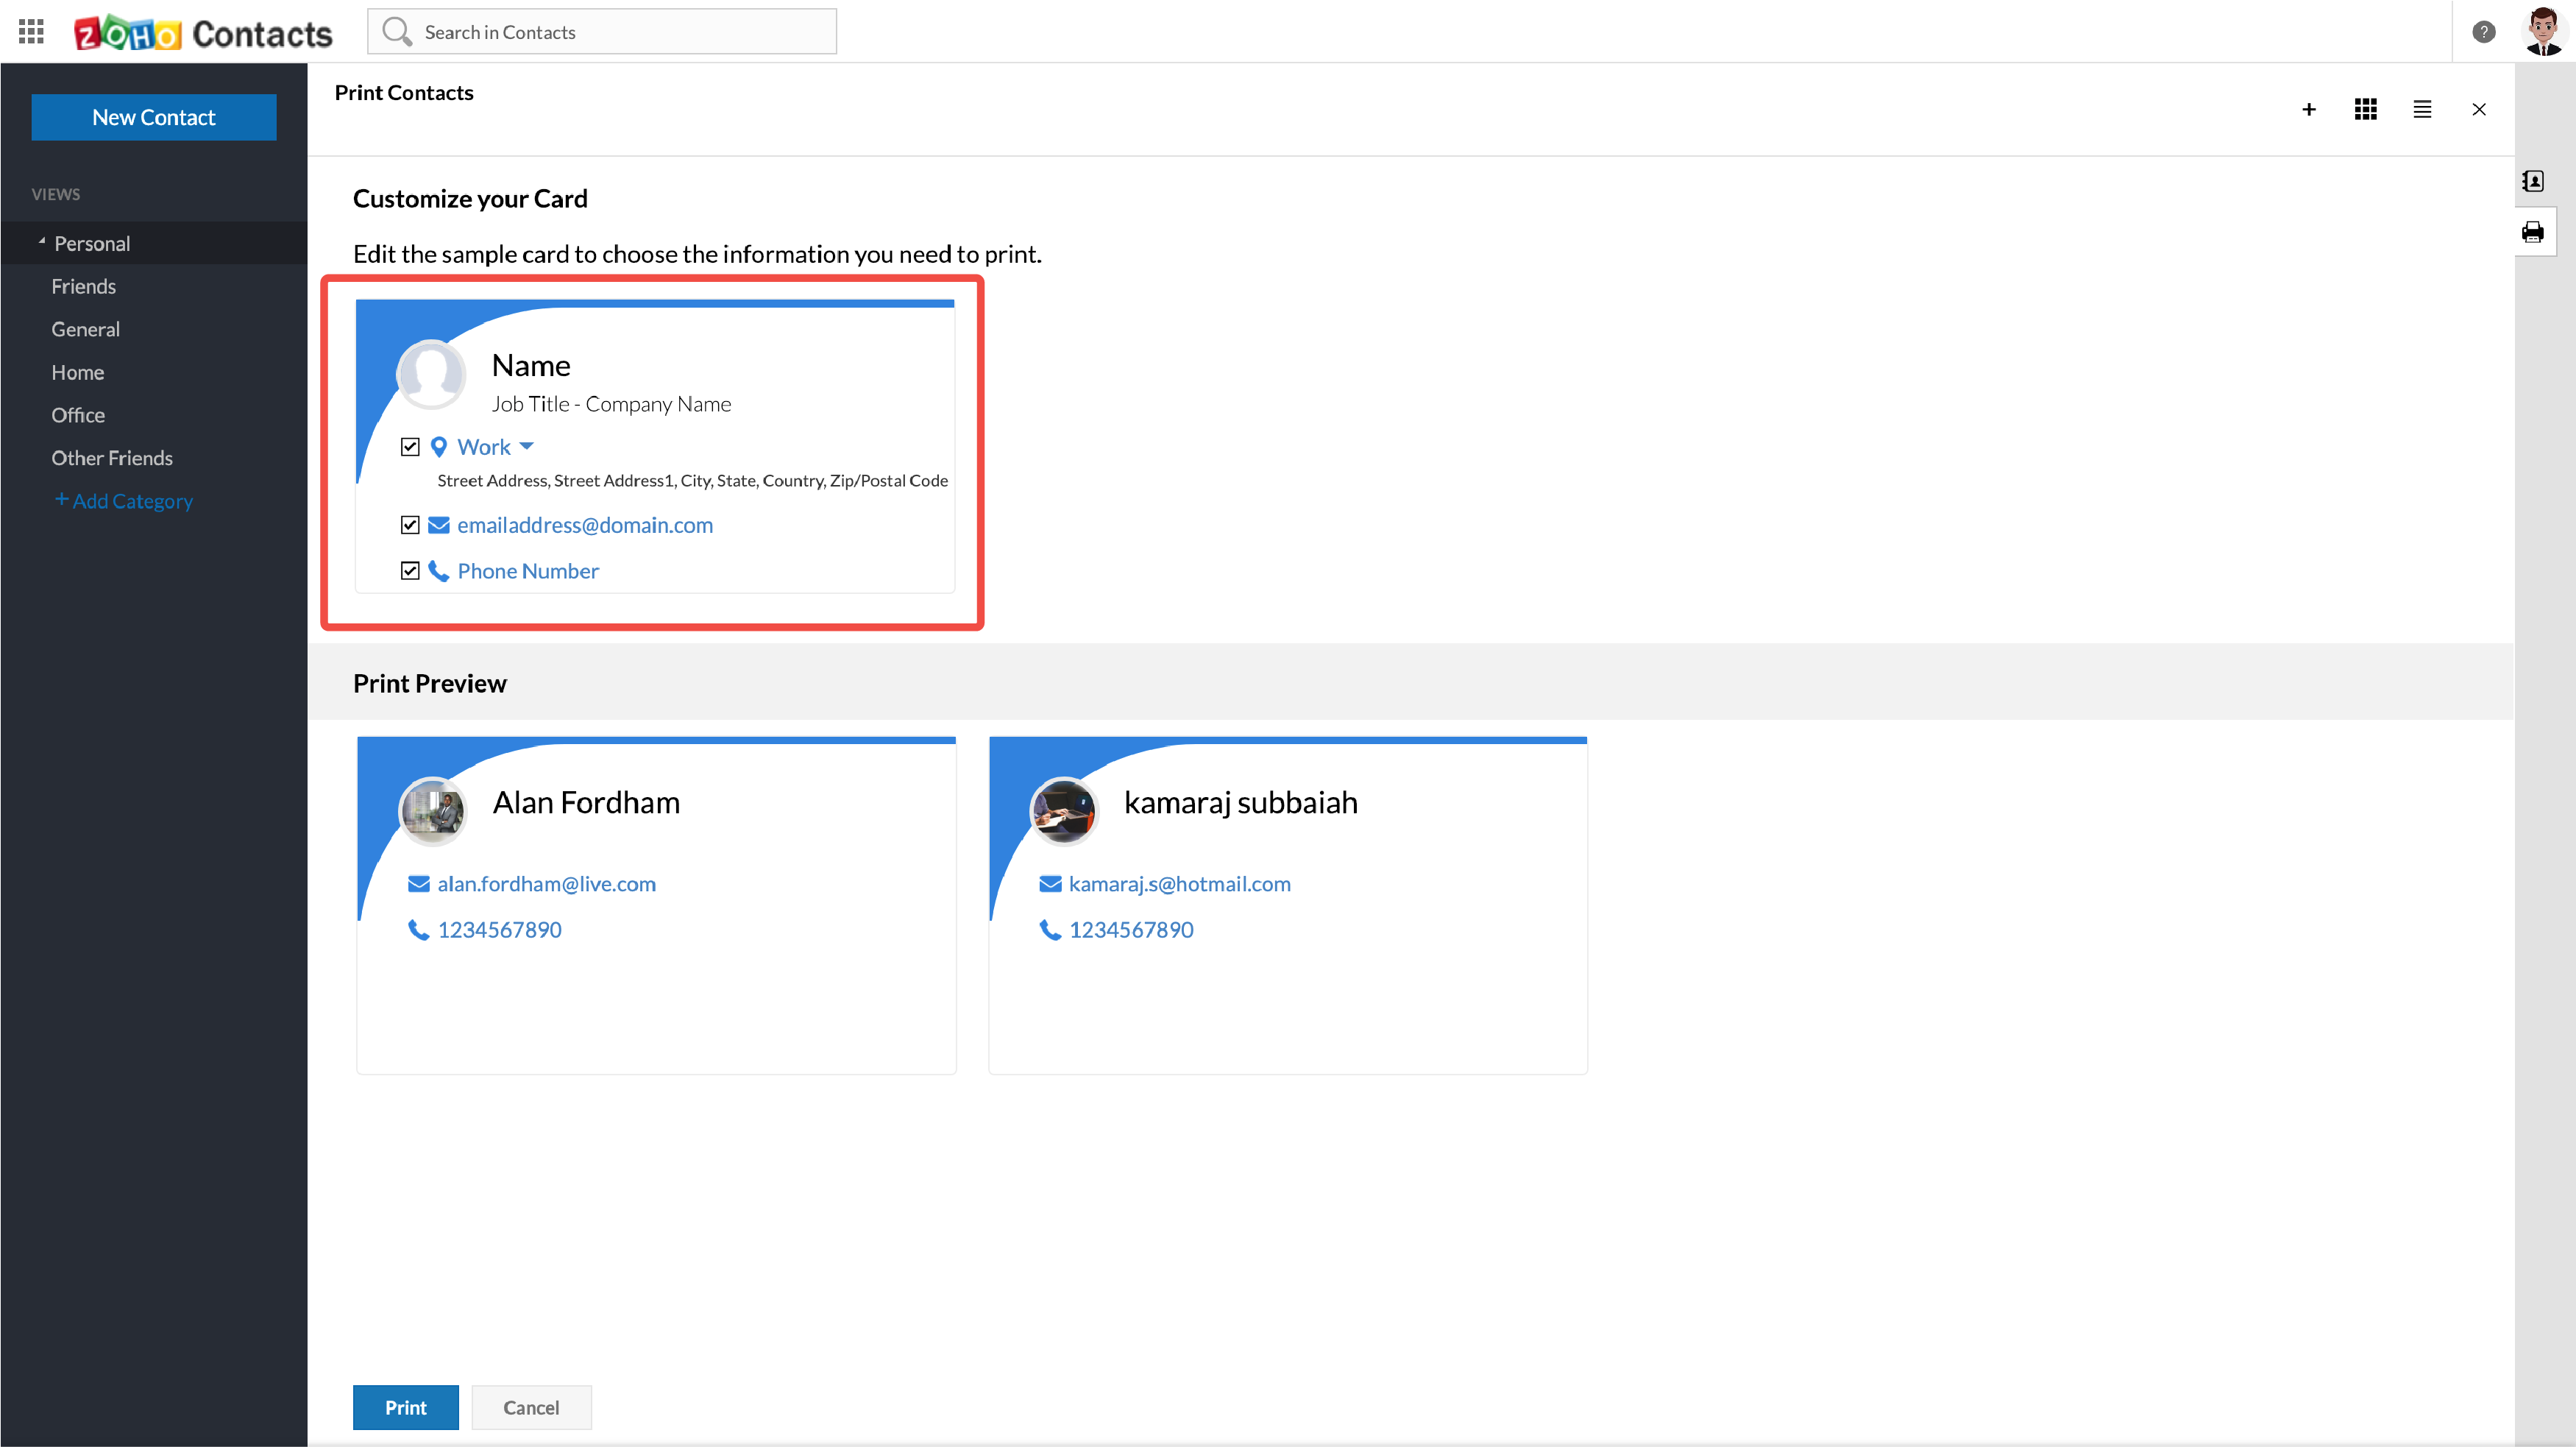2576x1447 pixels.
Task: Select the General category
Action: coord(86,330)
